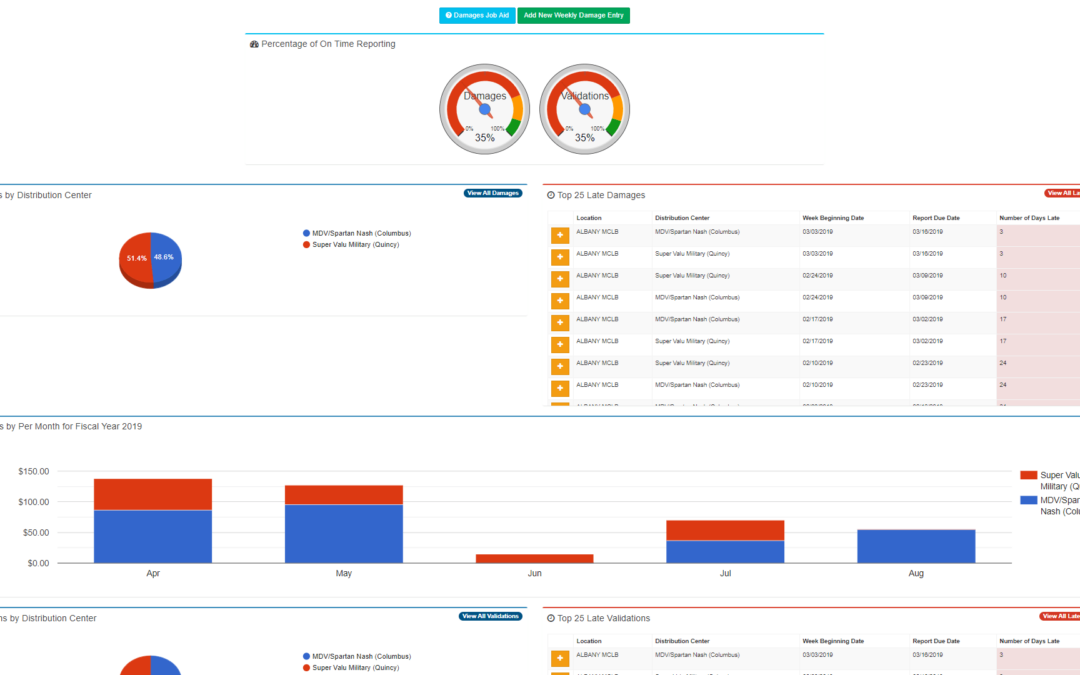Click the red June bar
The image size is (1080, 675).
pos(534,559)
